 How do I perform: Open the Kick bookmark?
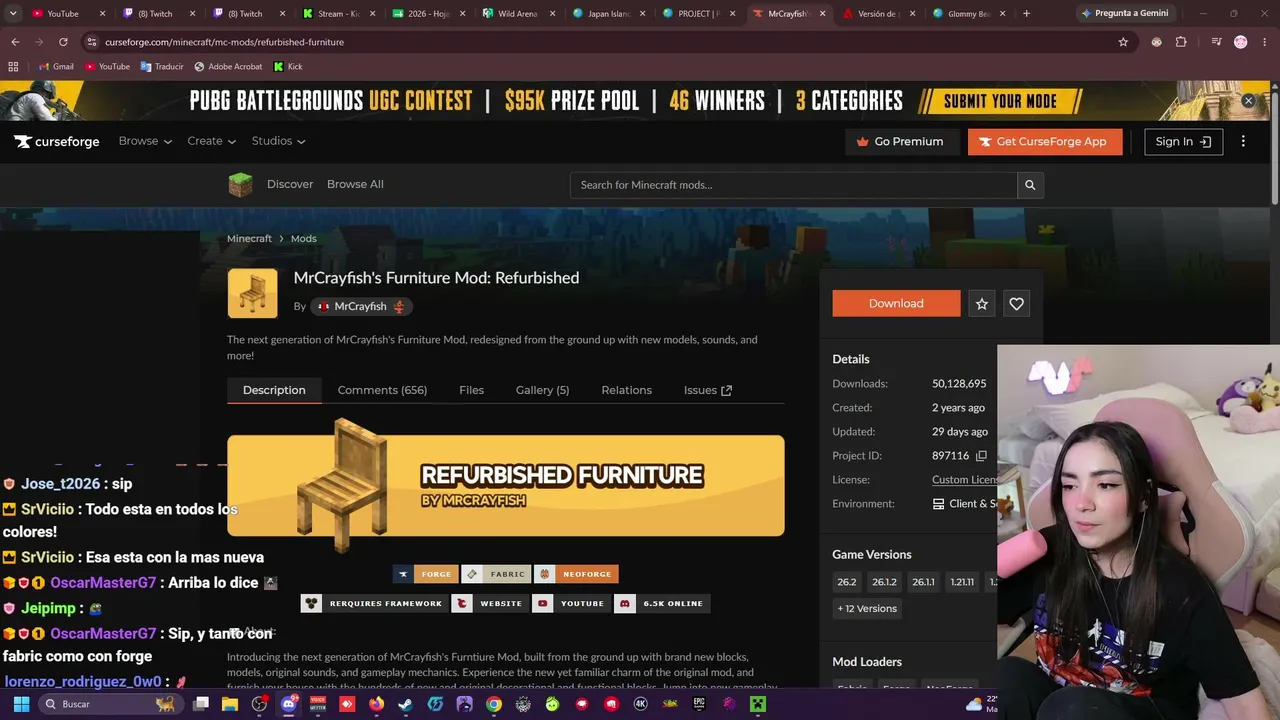coord(288,66)
